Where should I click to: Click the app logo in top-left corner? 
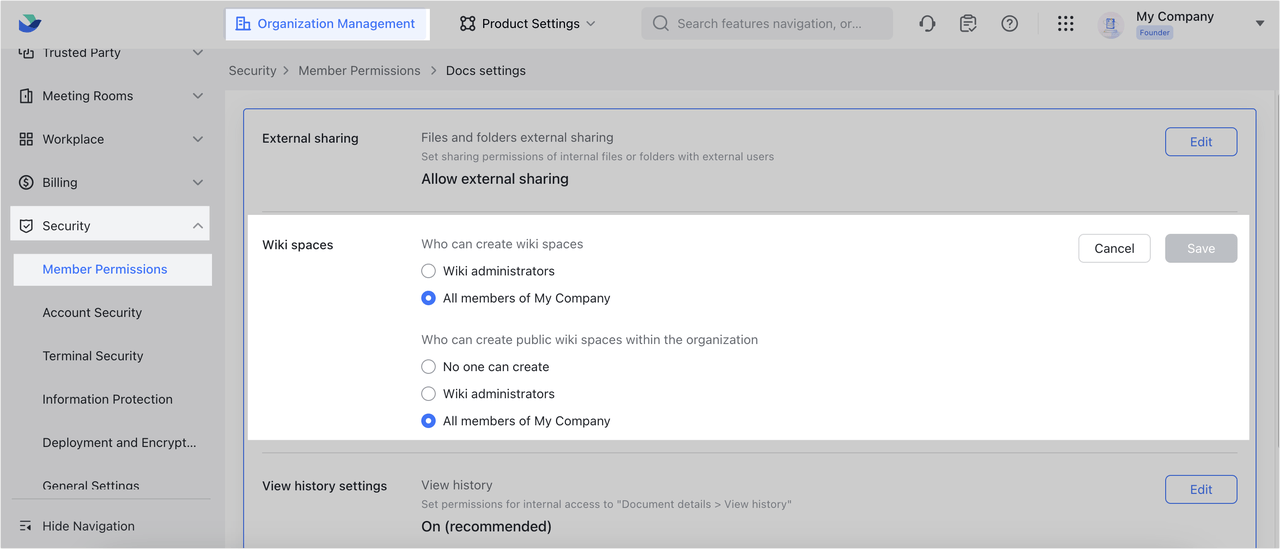click(x=30, y=23)
